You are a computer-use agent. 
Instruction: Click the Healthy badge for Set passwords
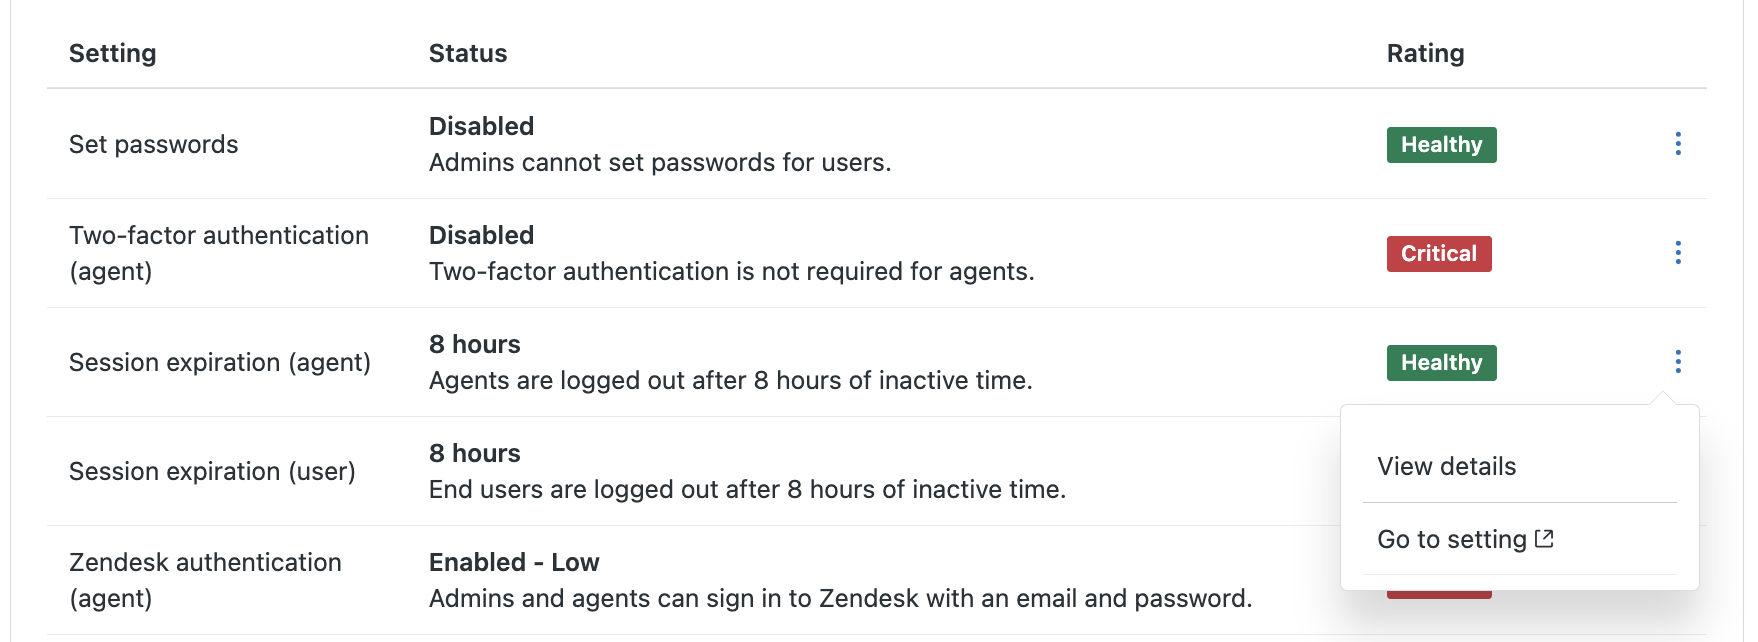(x=1441, y=145)
